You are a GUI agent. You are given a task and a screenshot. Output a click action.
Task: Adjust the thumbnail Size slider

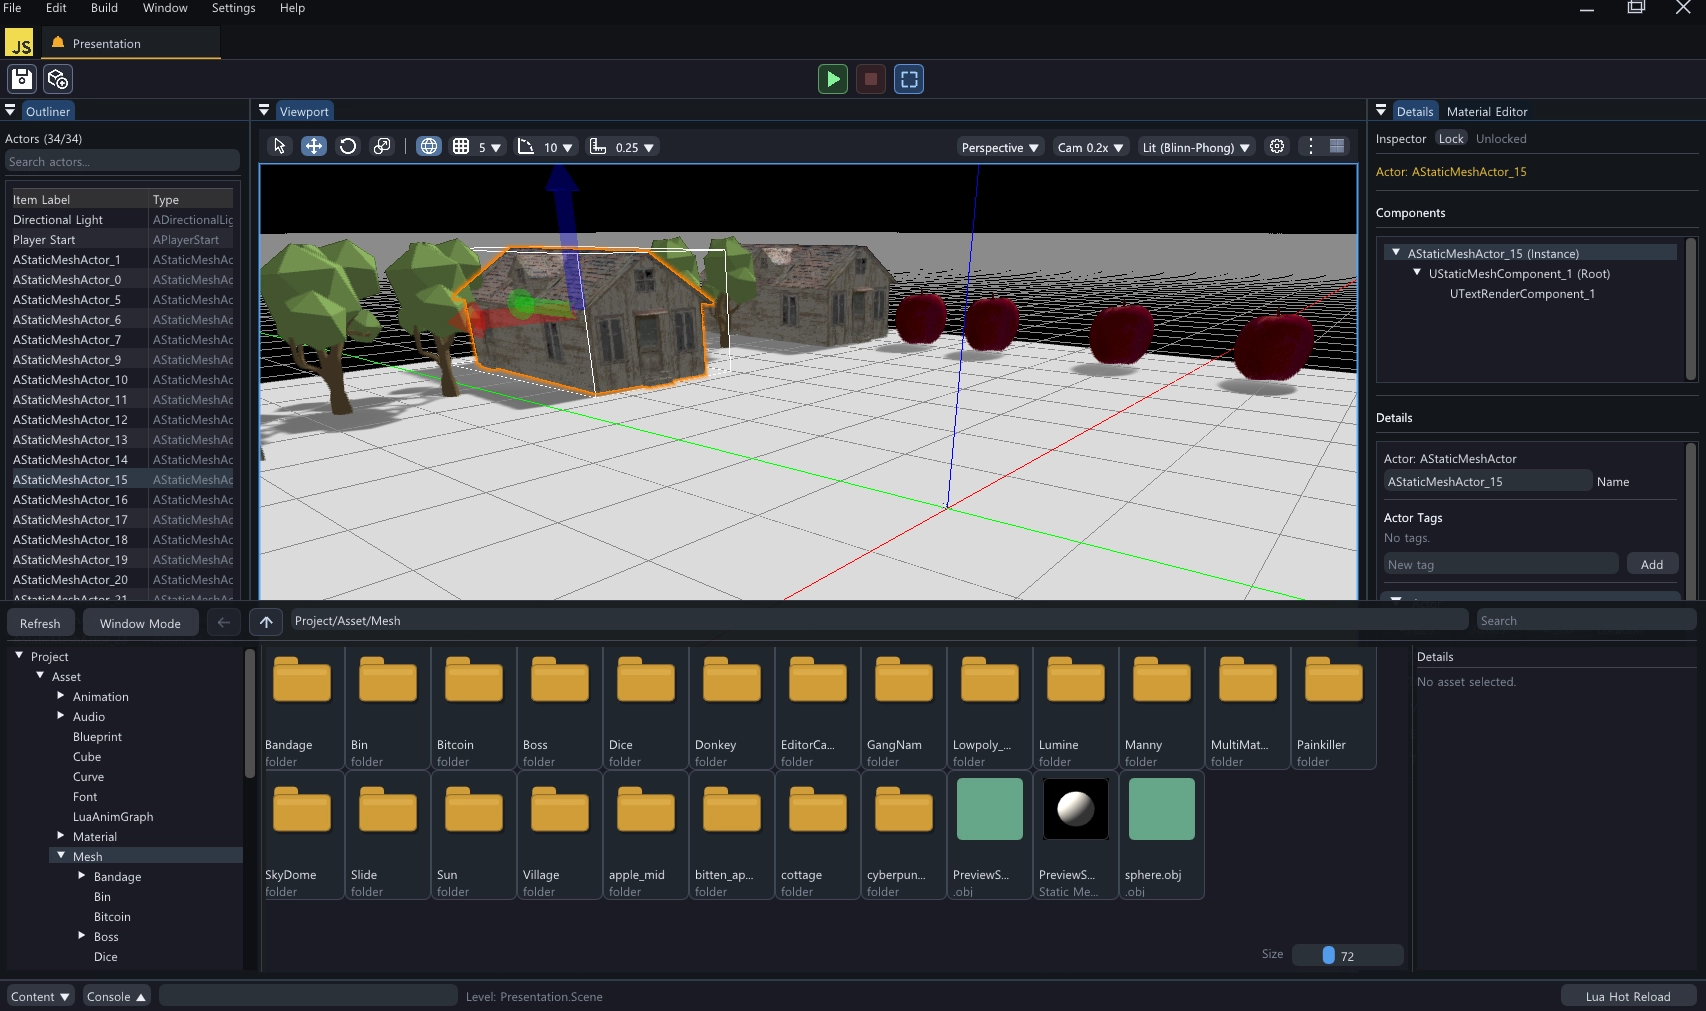pyautogui.click(x=1348, y=955)
